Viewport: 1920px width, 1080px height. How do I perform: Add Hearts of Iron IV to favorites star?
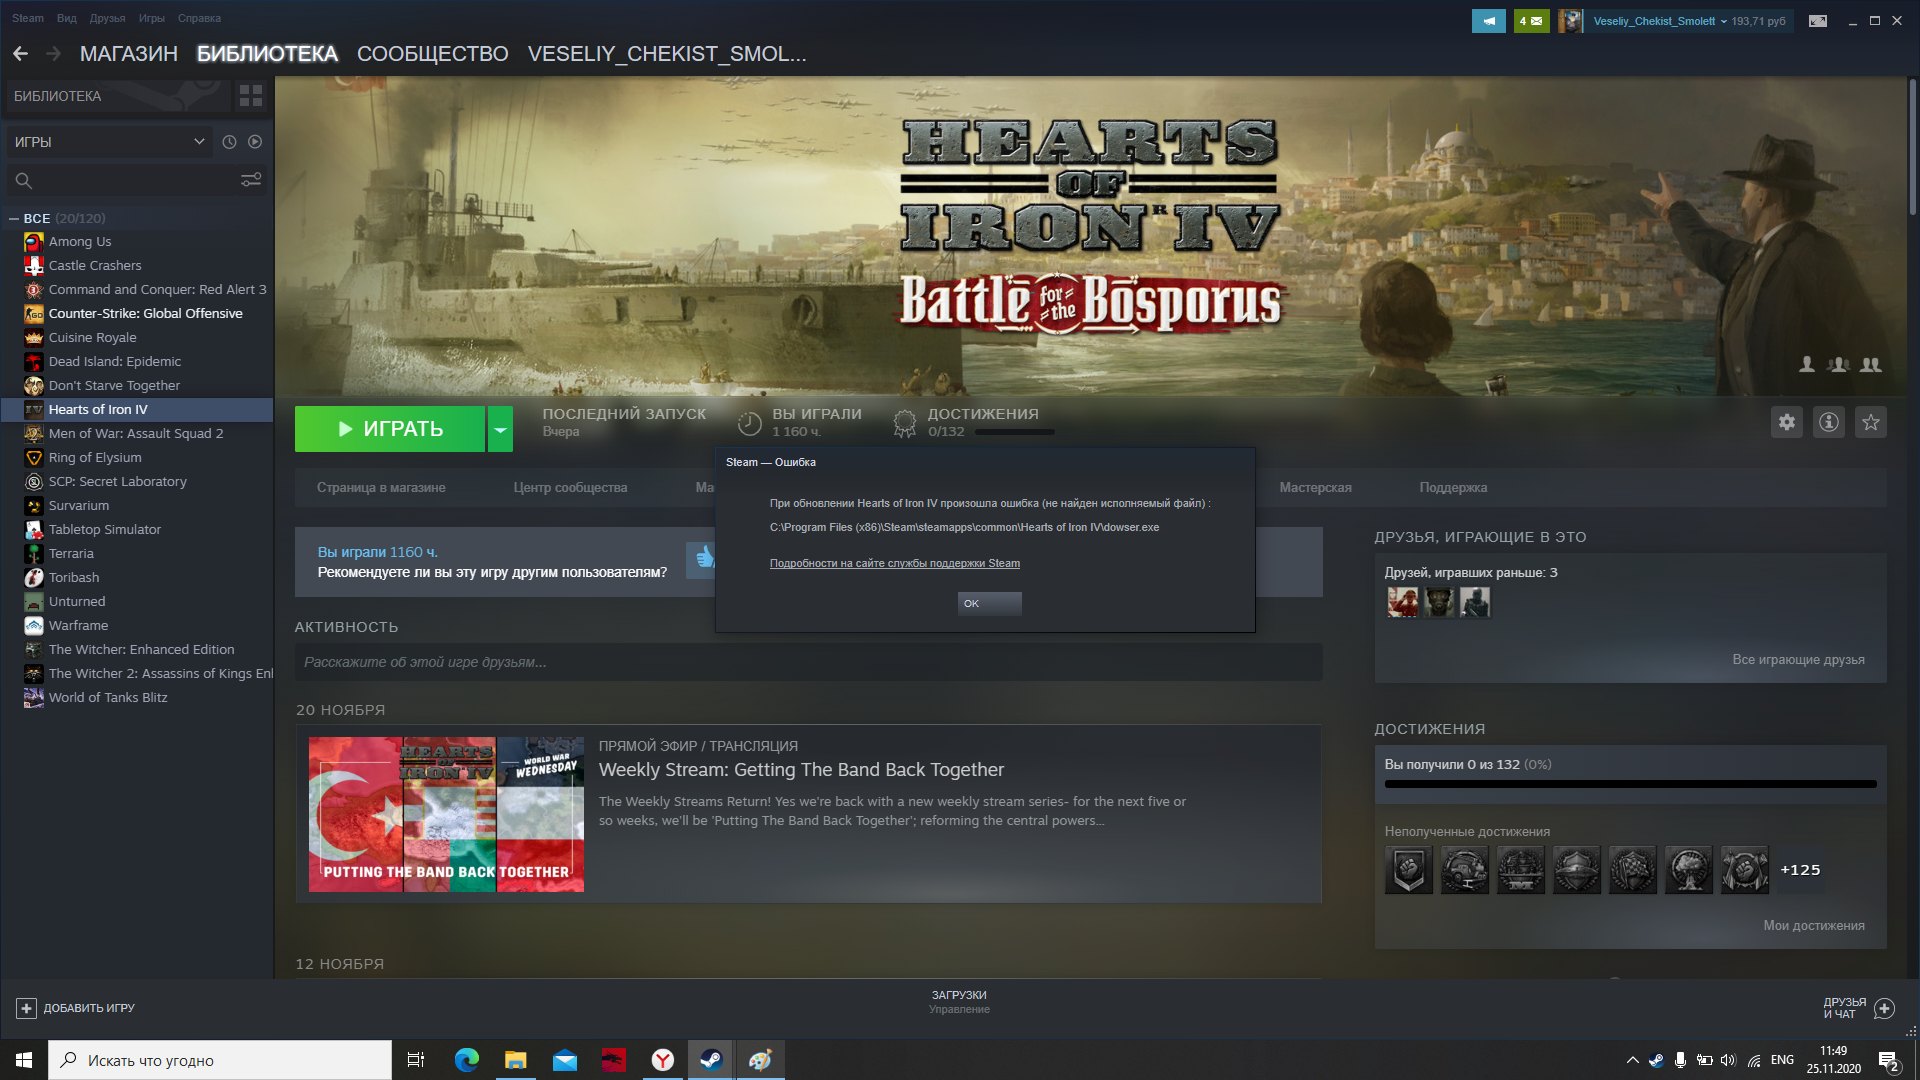[x=1871, y=422]
